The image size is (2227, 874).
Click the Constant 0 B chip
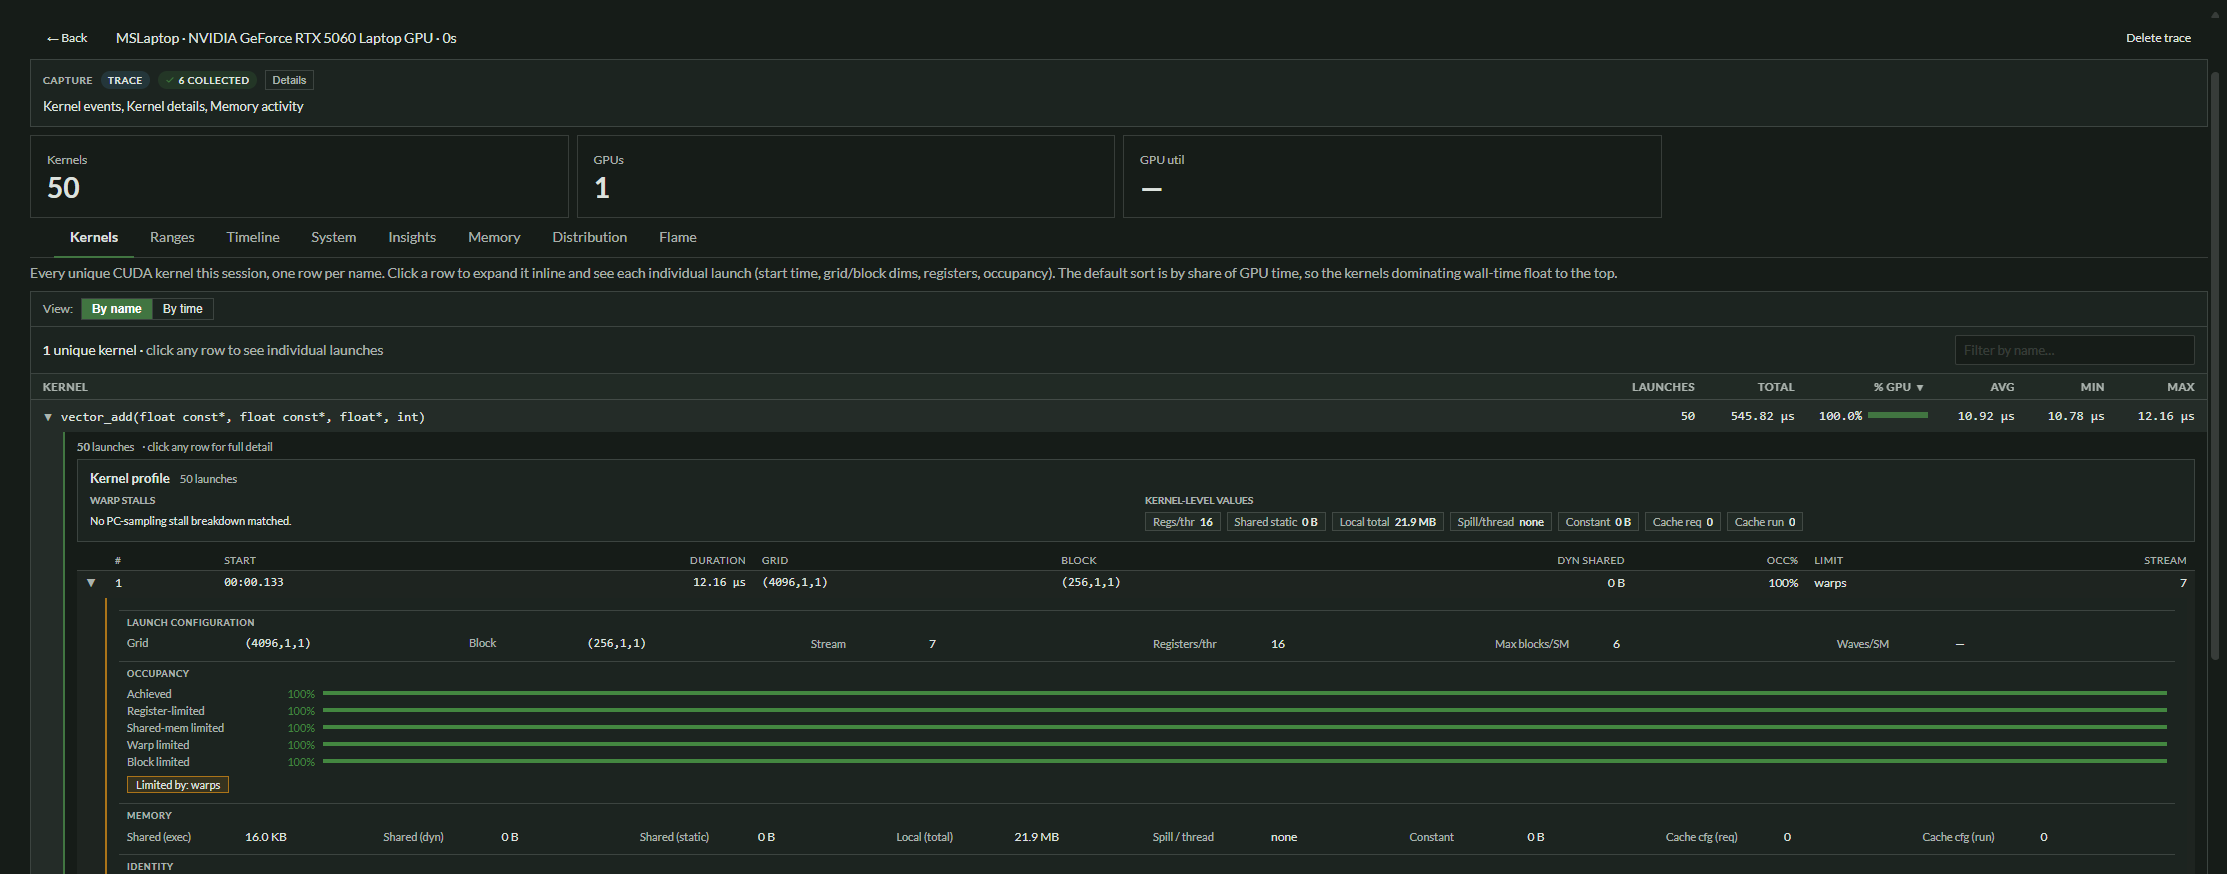(1598, 522)
